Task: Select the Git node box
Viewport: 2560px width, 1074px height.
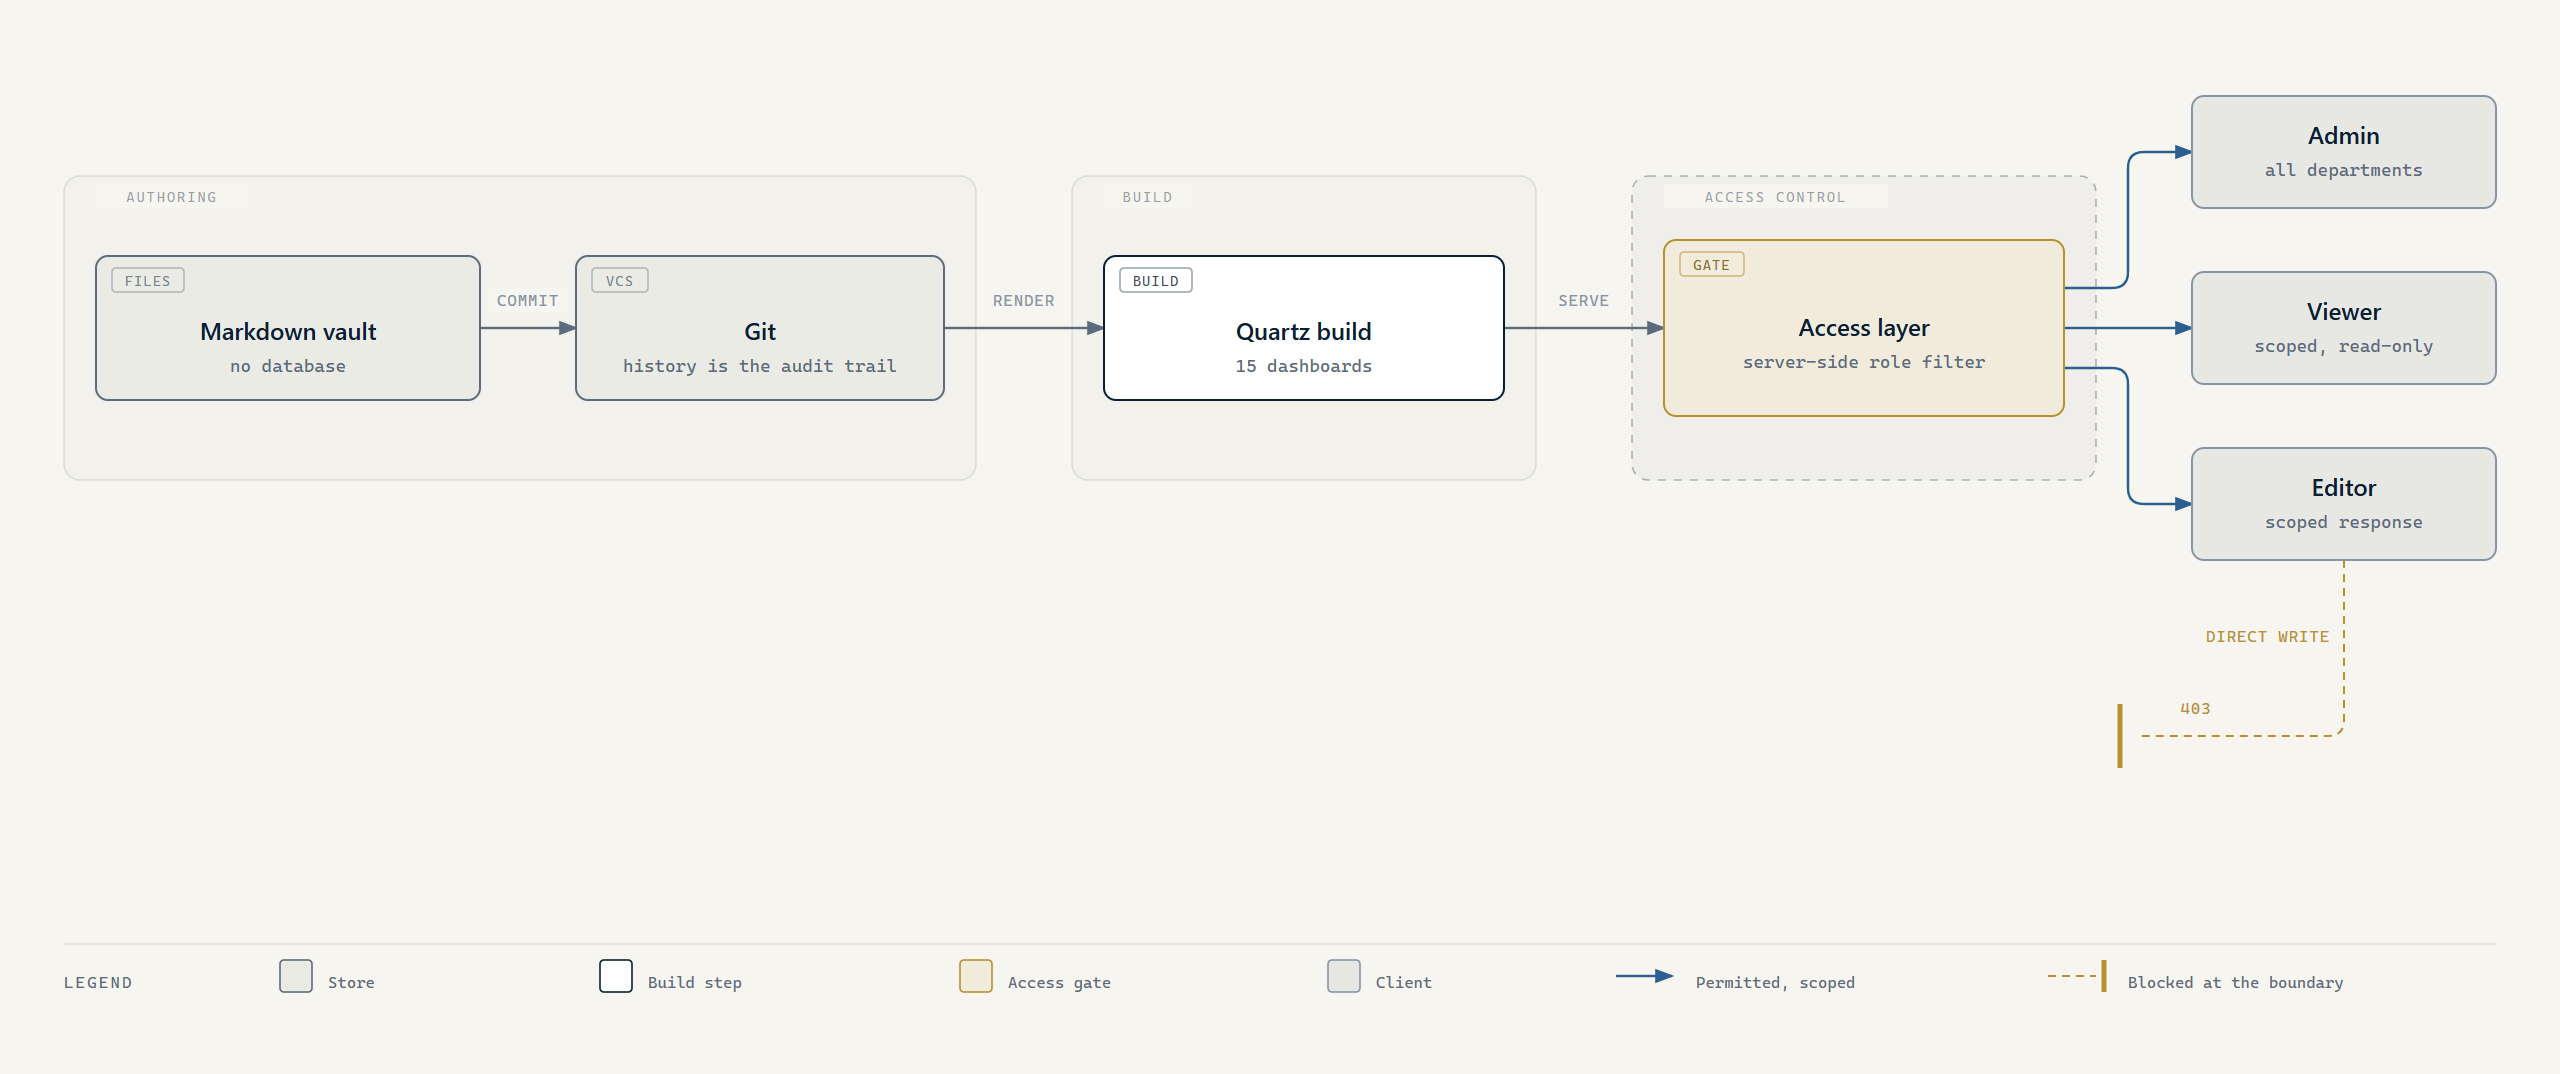Action: point(760,328)
